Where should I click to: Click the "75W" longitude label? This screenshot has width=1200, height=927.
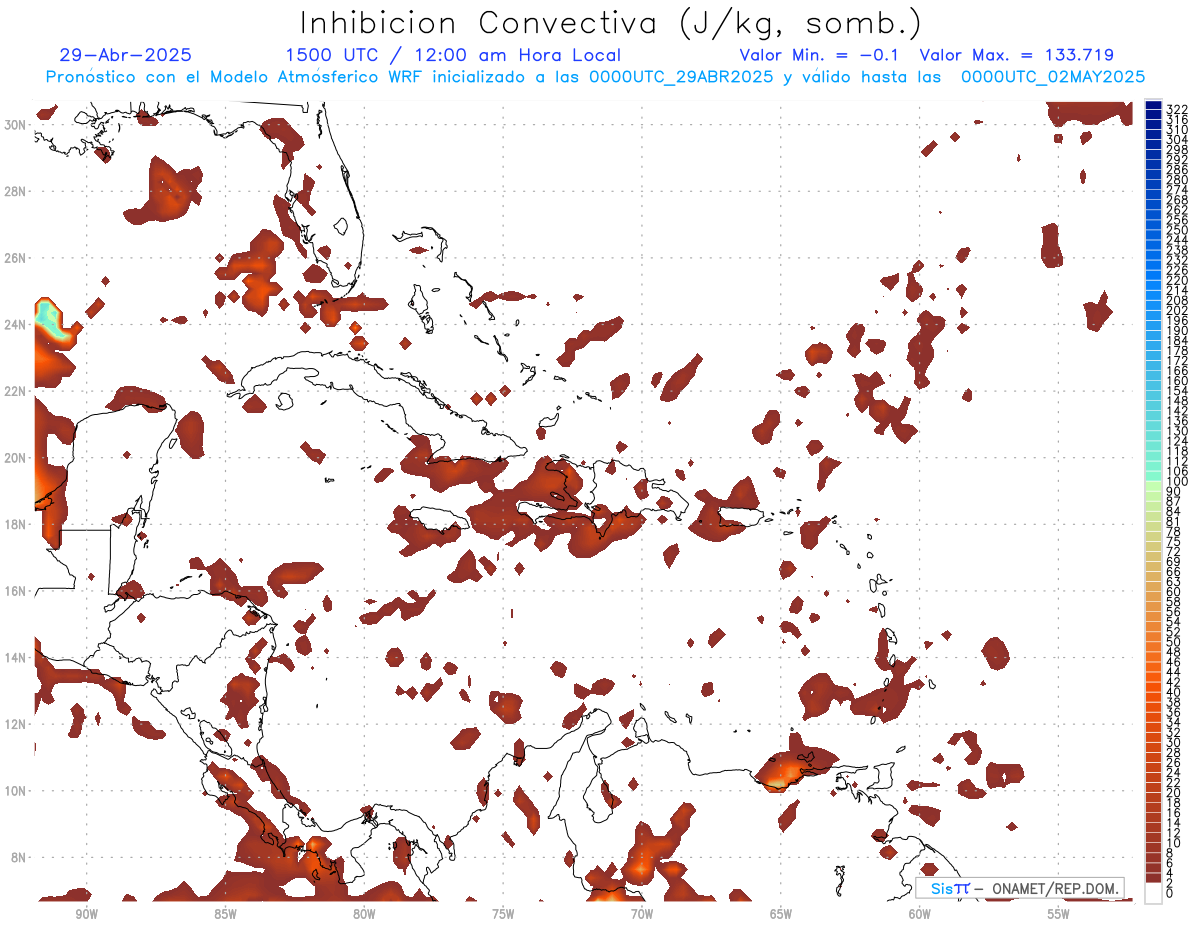click(x=503, y=915)
